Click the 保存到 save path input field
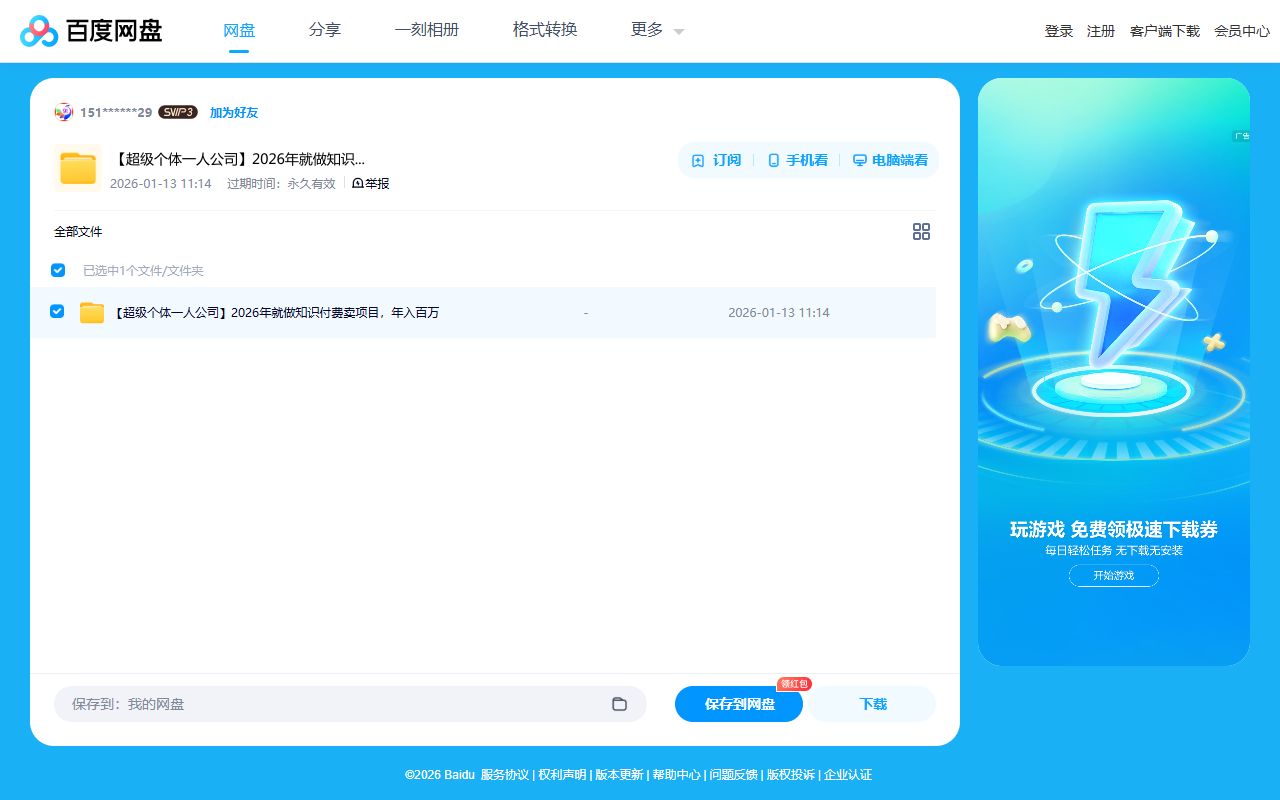 tap(300, 704)
